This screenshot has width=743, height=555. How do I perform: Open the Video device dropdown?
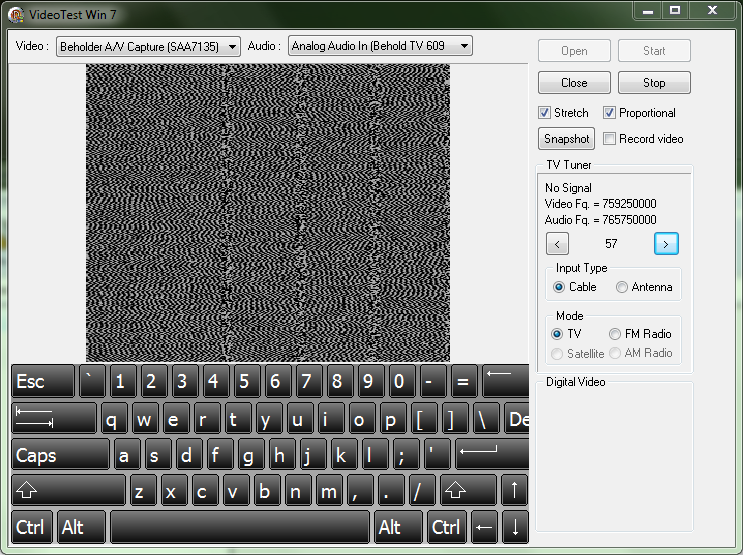pos(148,46)
